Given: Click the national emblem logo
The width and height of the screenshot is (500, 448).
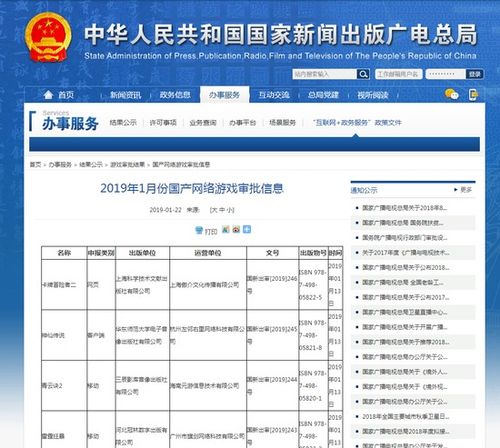Looking at the screenshot, I should 48,37.
